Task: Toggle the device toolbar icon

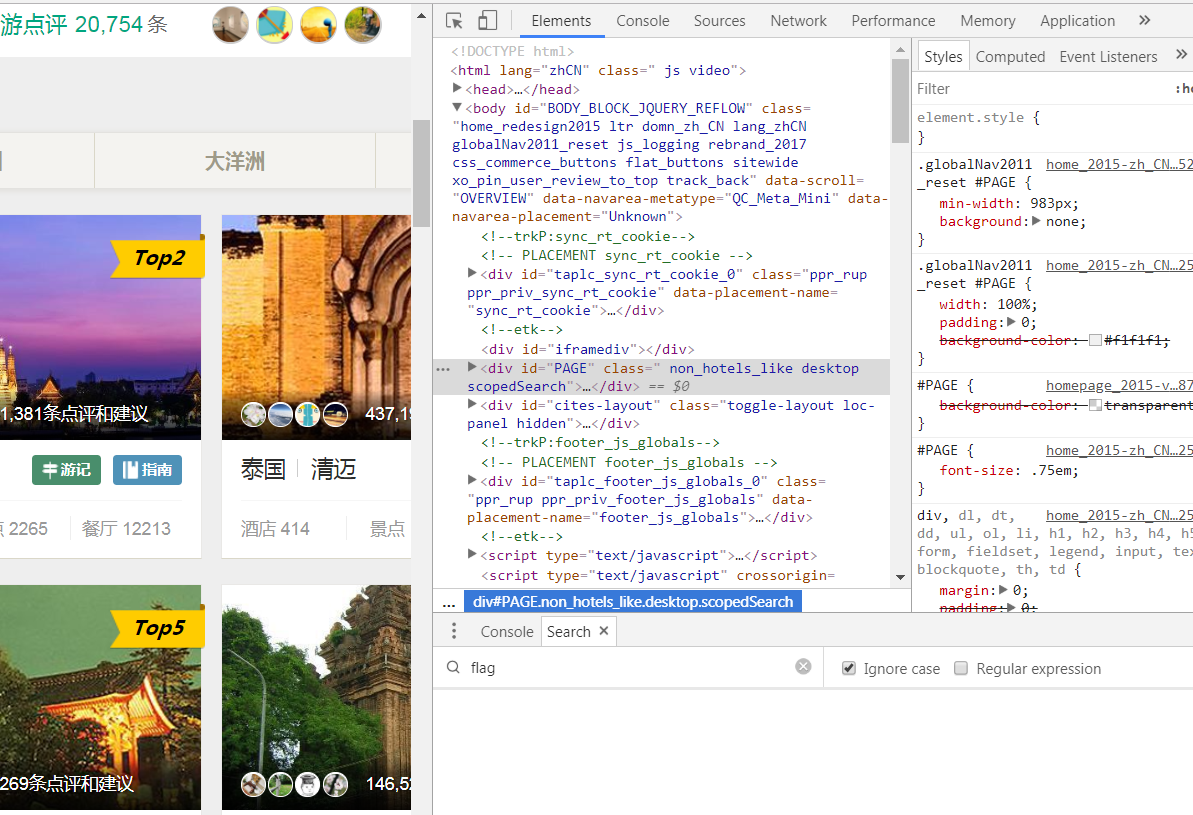Action: pos(487,20)
